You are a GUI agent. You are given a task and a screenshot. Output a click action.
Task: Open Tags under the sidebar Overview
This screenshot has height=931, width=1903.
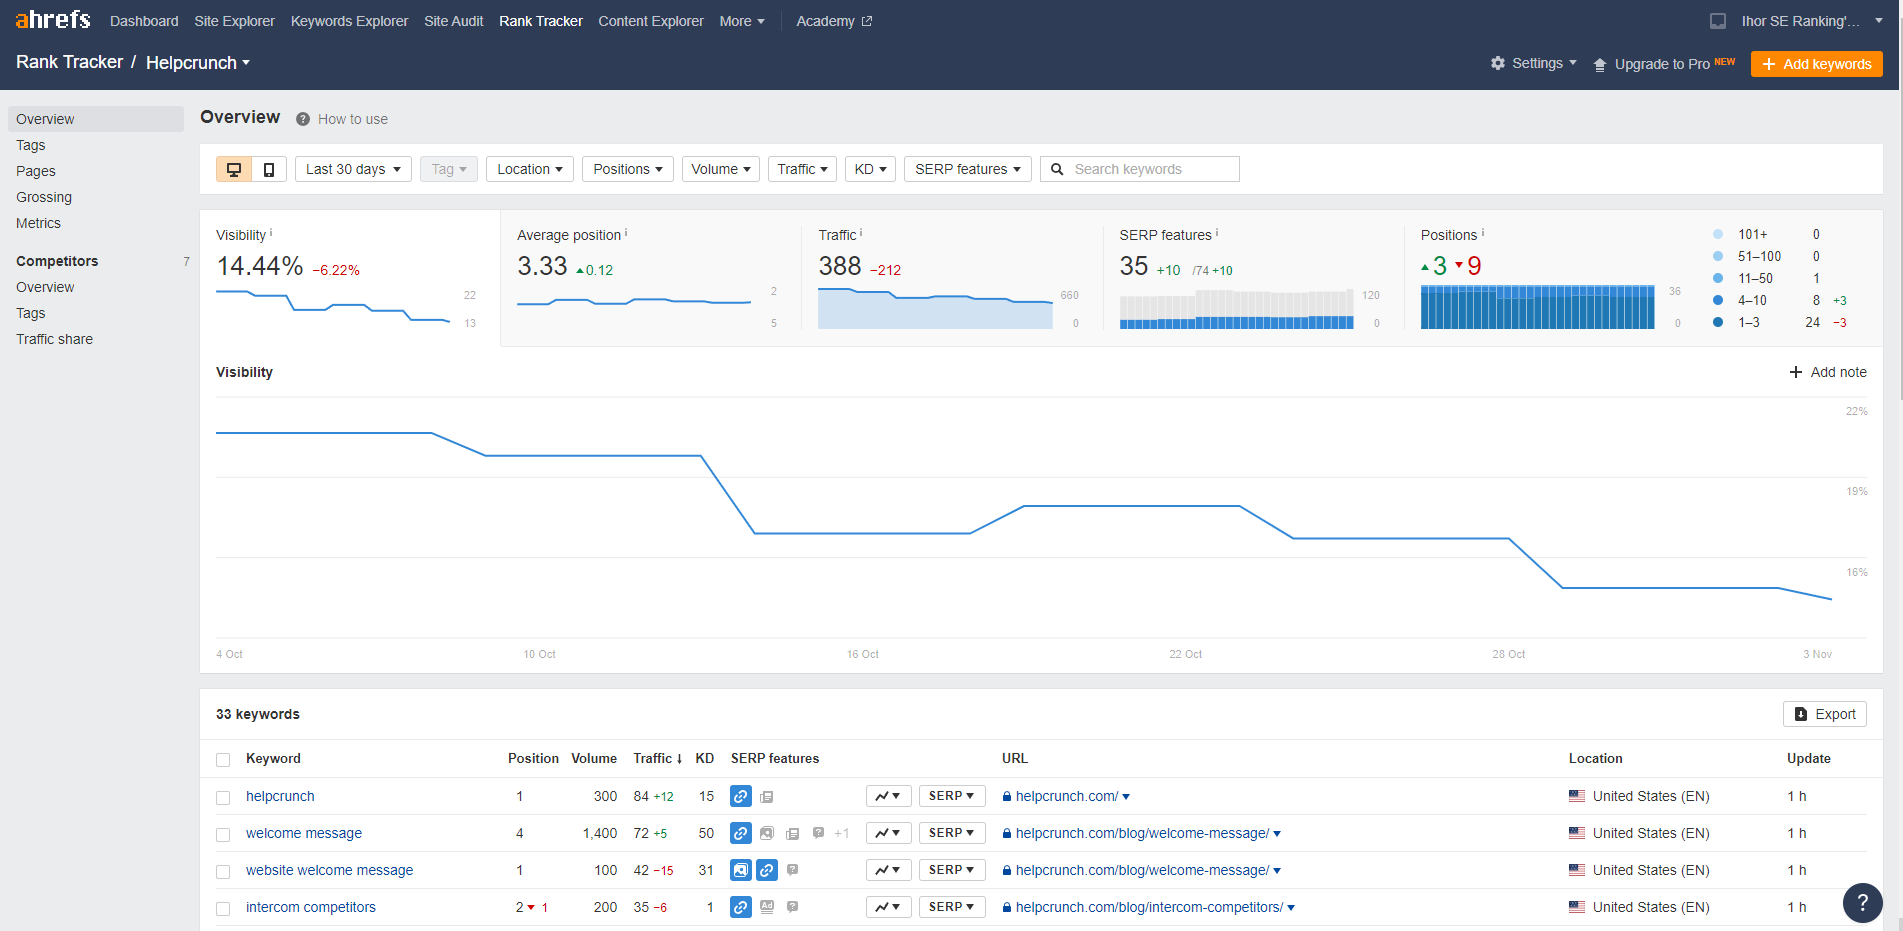click(31, 145)
